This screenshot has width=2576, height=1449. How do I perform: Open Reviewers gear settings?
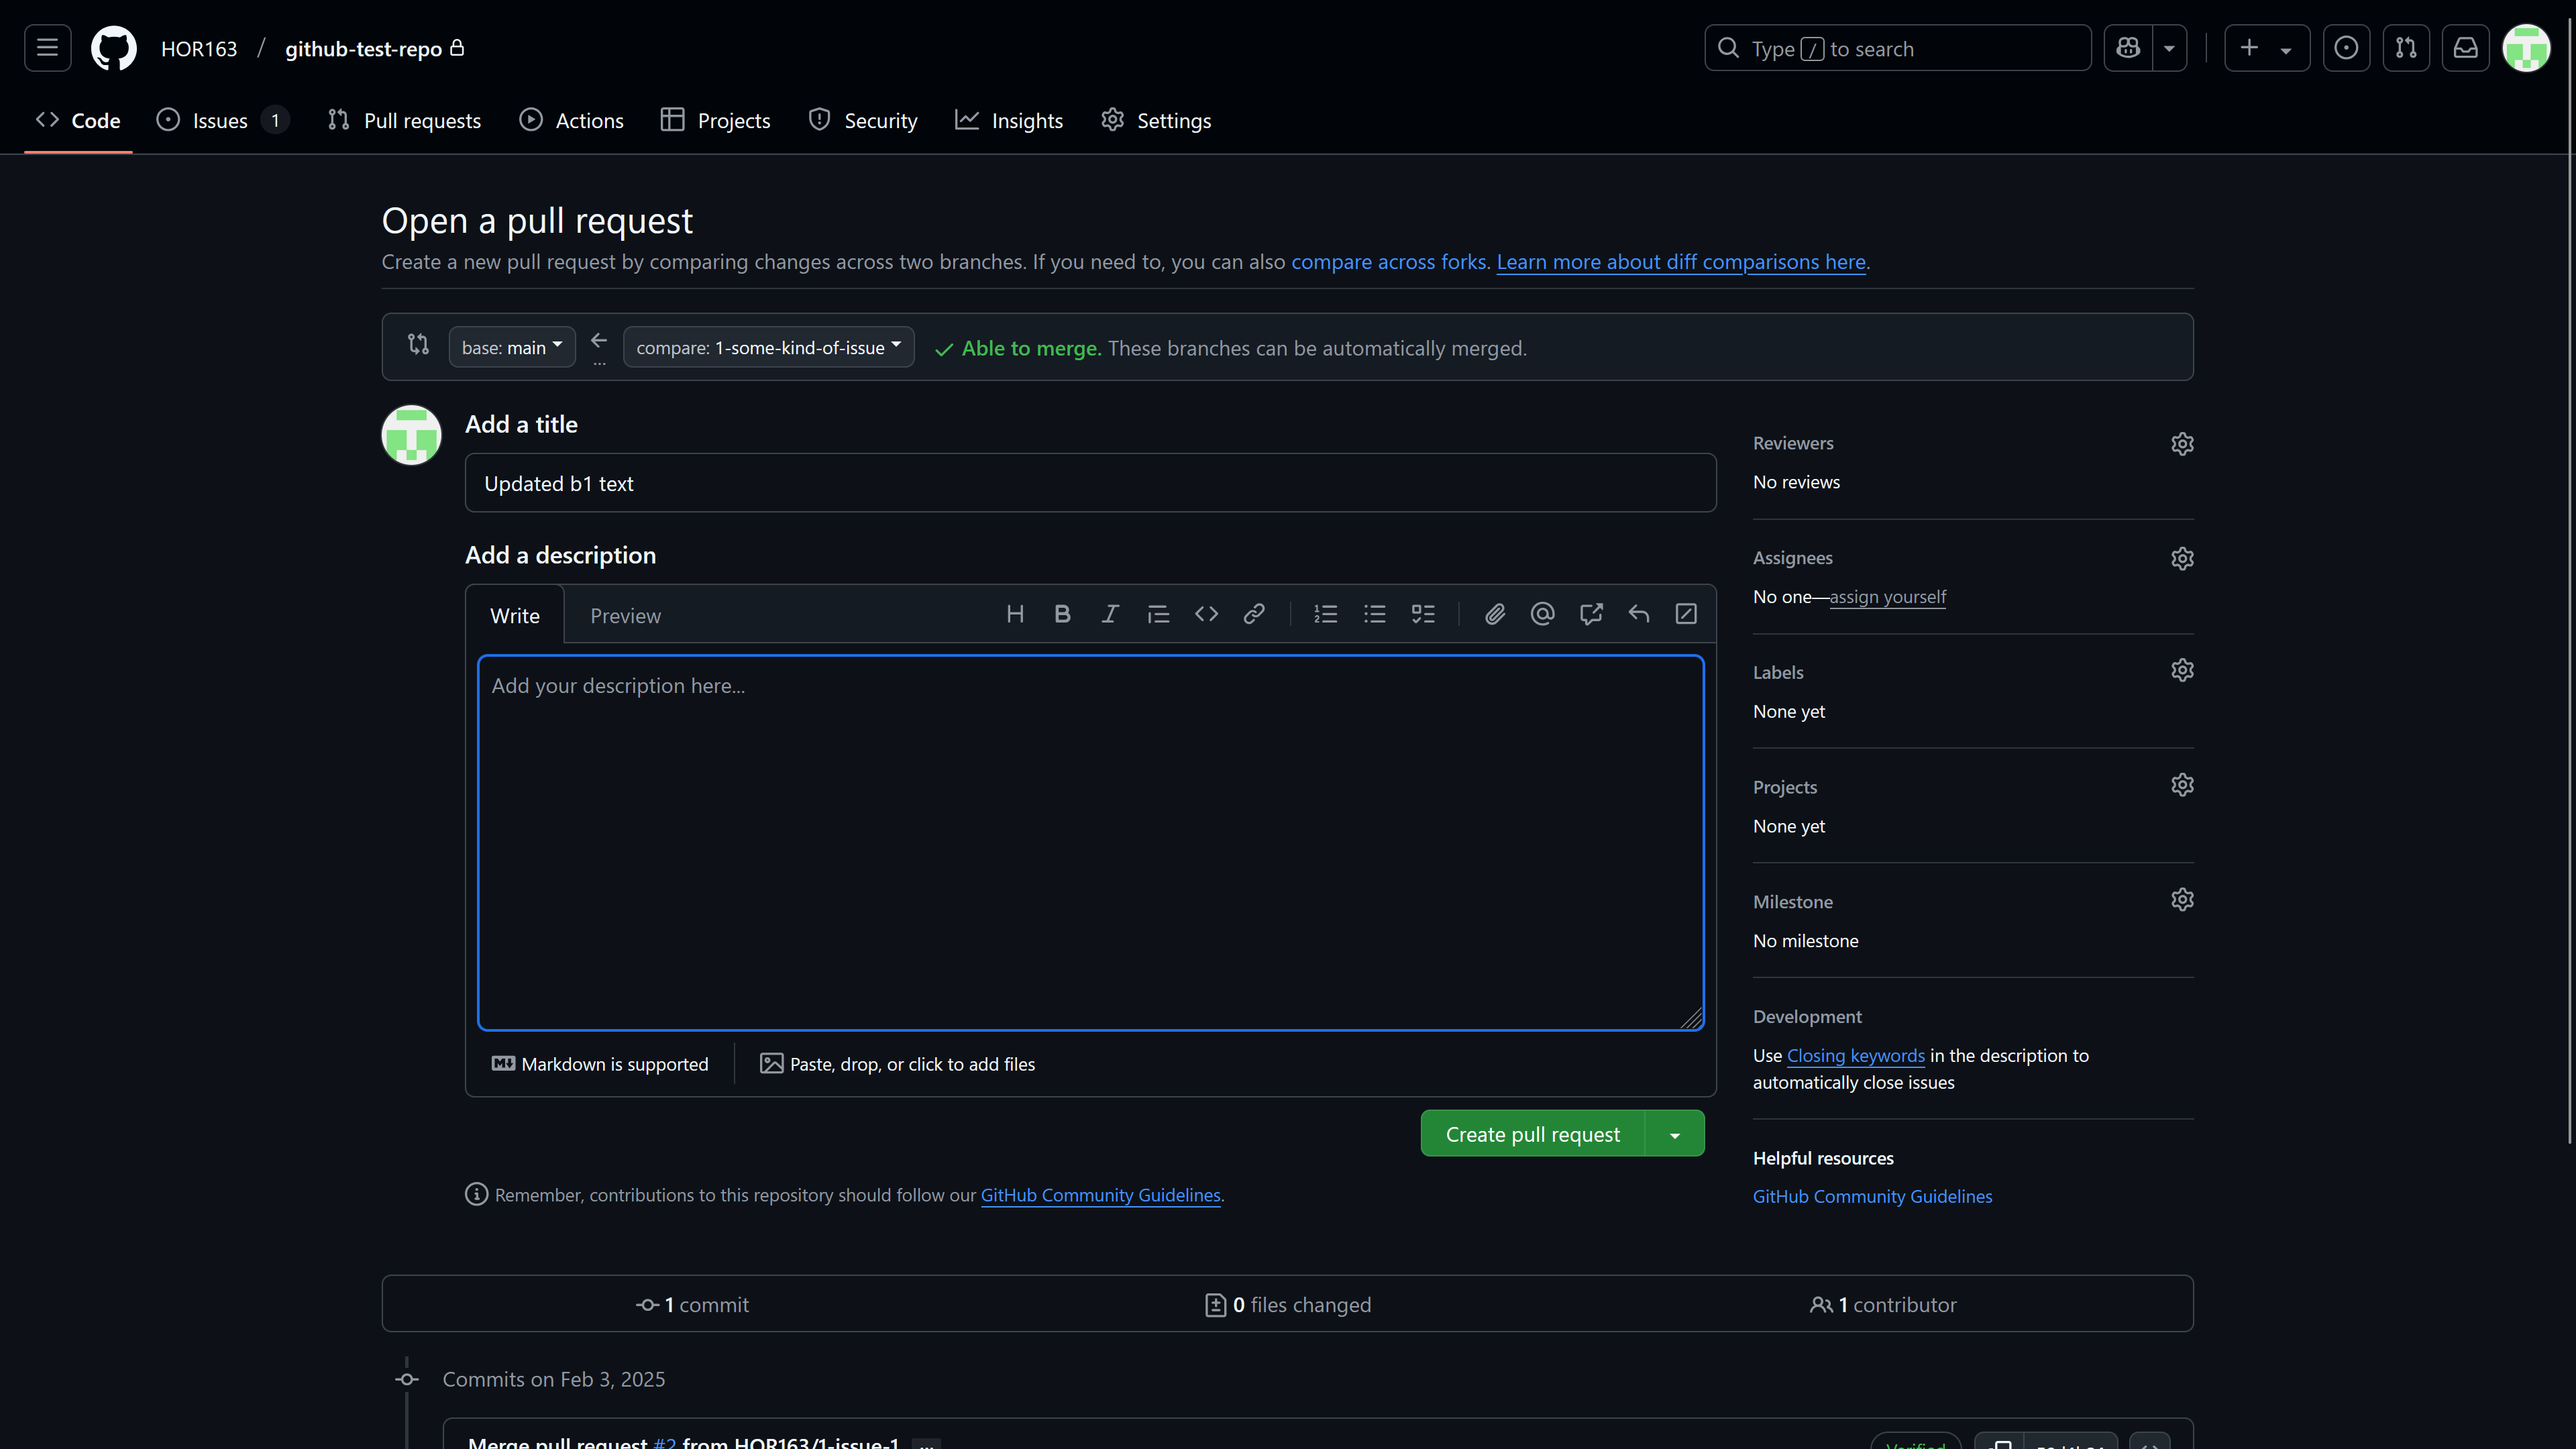click(x=2182, y=444)
